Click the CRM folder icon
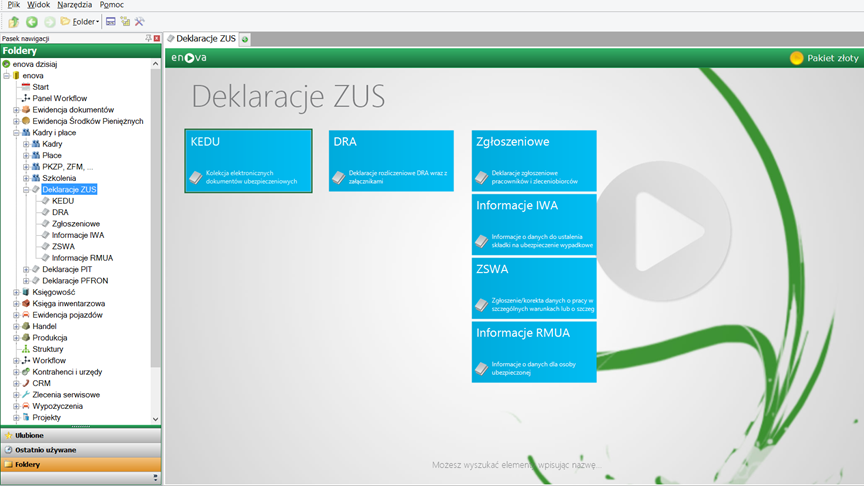This screenshot has height=486, width=864. [26, 384]
